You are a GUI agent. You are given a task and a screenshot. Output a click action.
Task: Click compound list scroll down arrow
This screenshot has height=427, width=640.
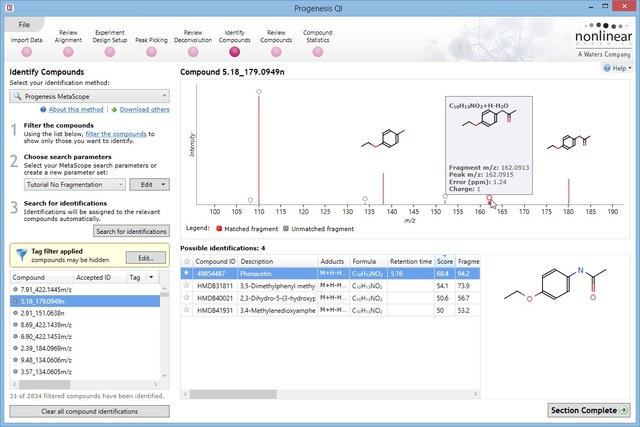164,376
